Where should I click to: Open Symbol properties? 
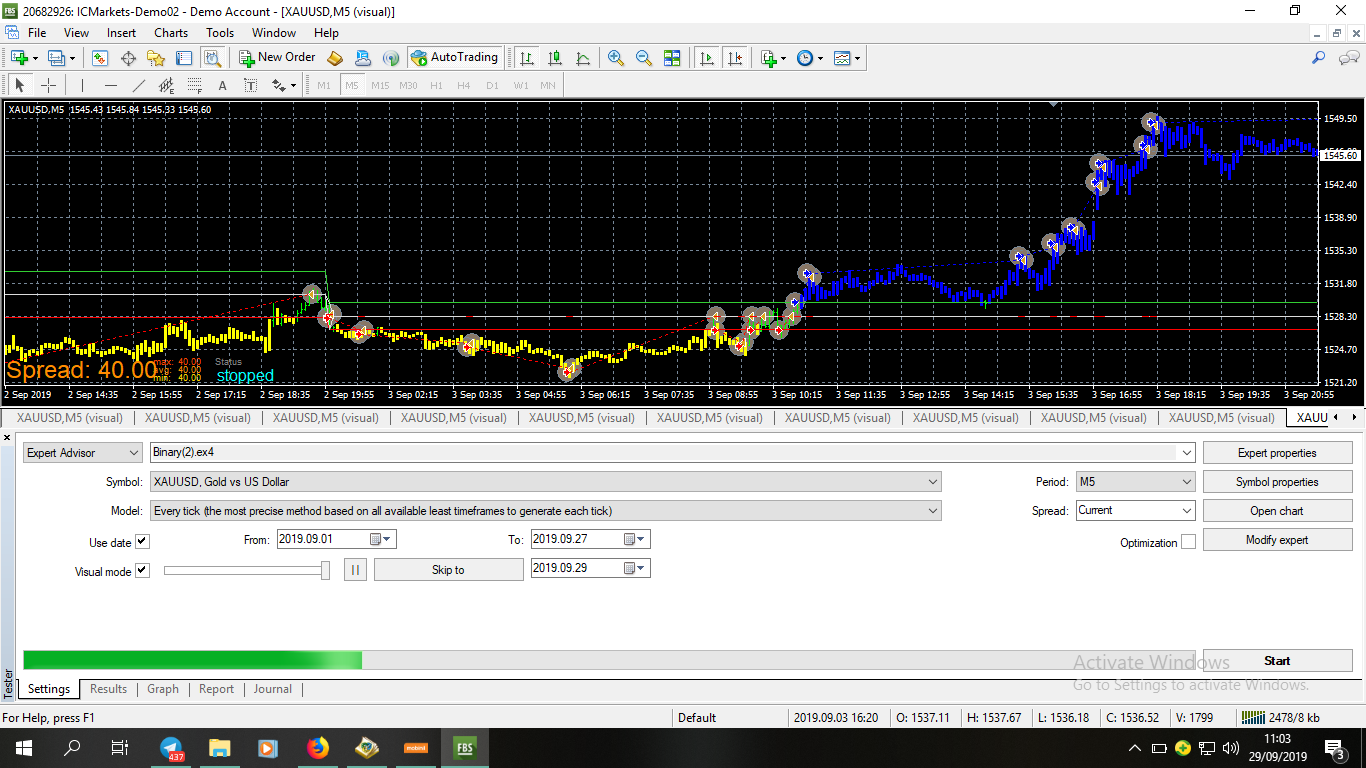[x=1277, y=482]
